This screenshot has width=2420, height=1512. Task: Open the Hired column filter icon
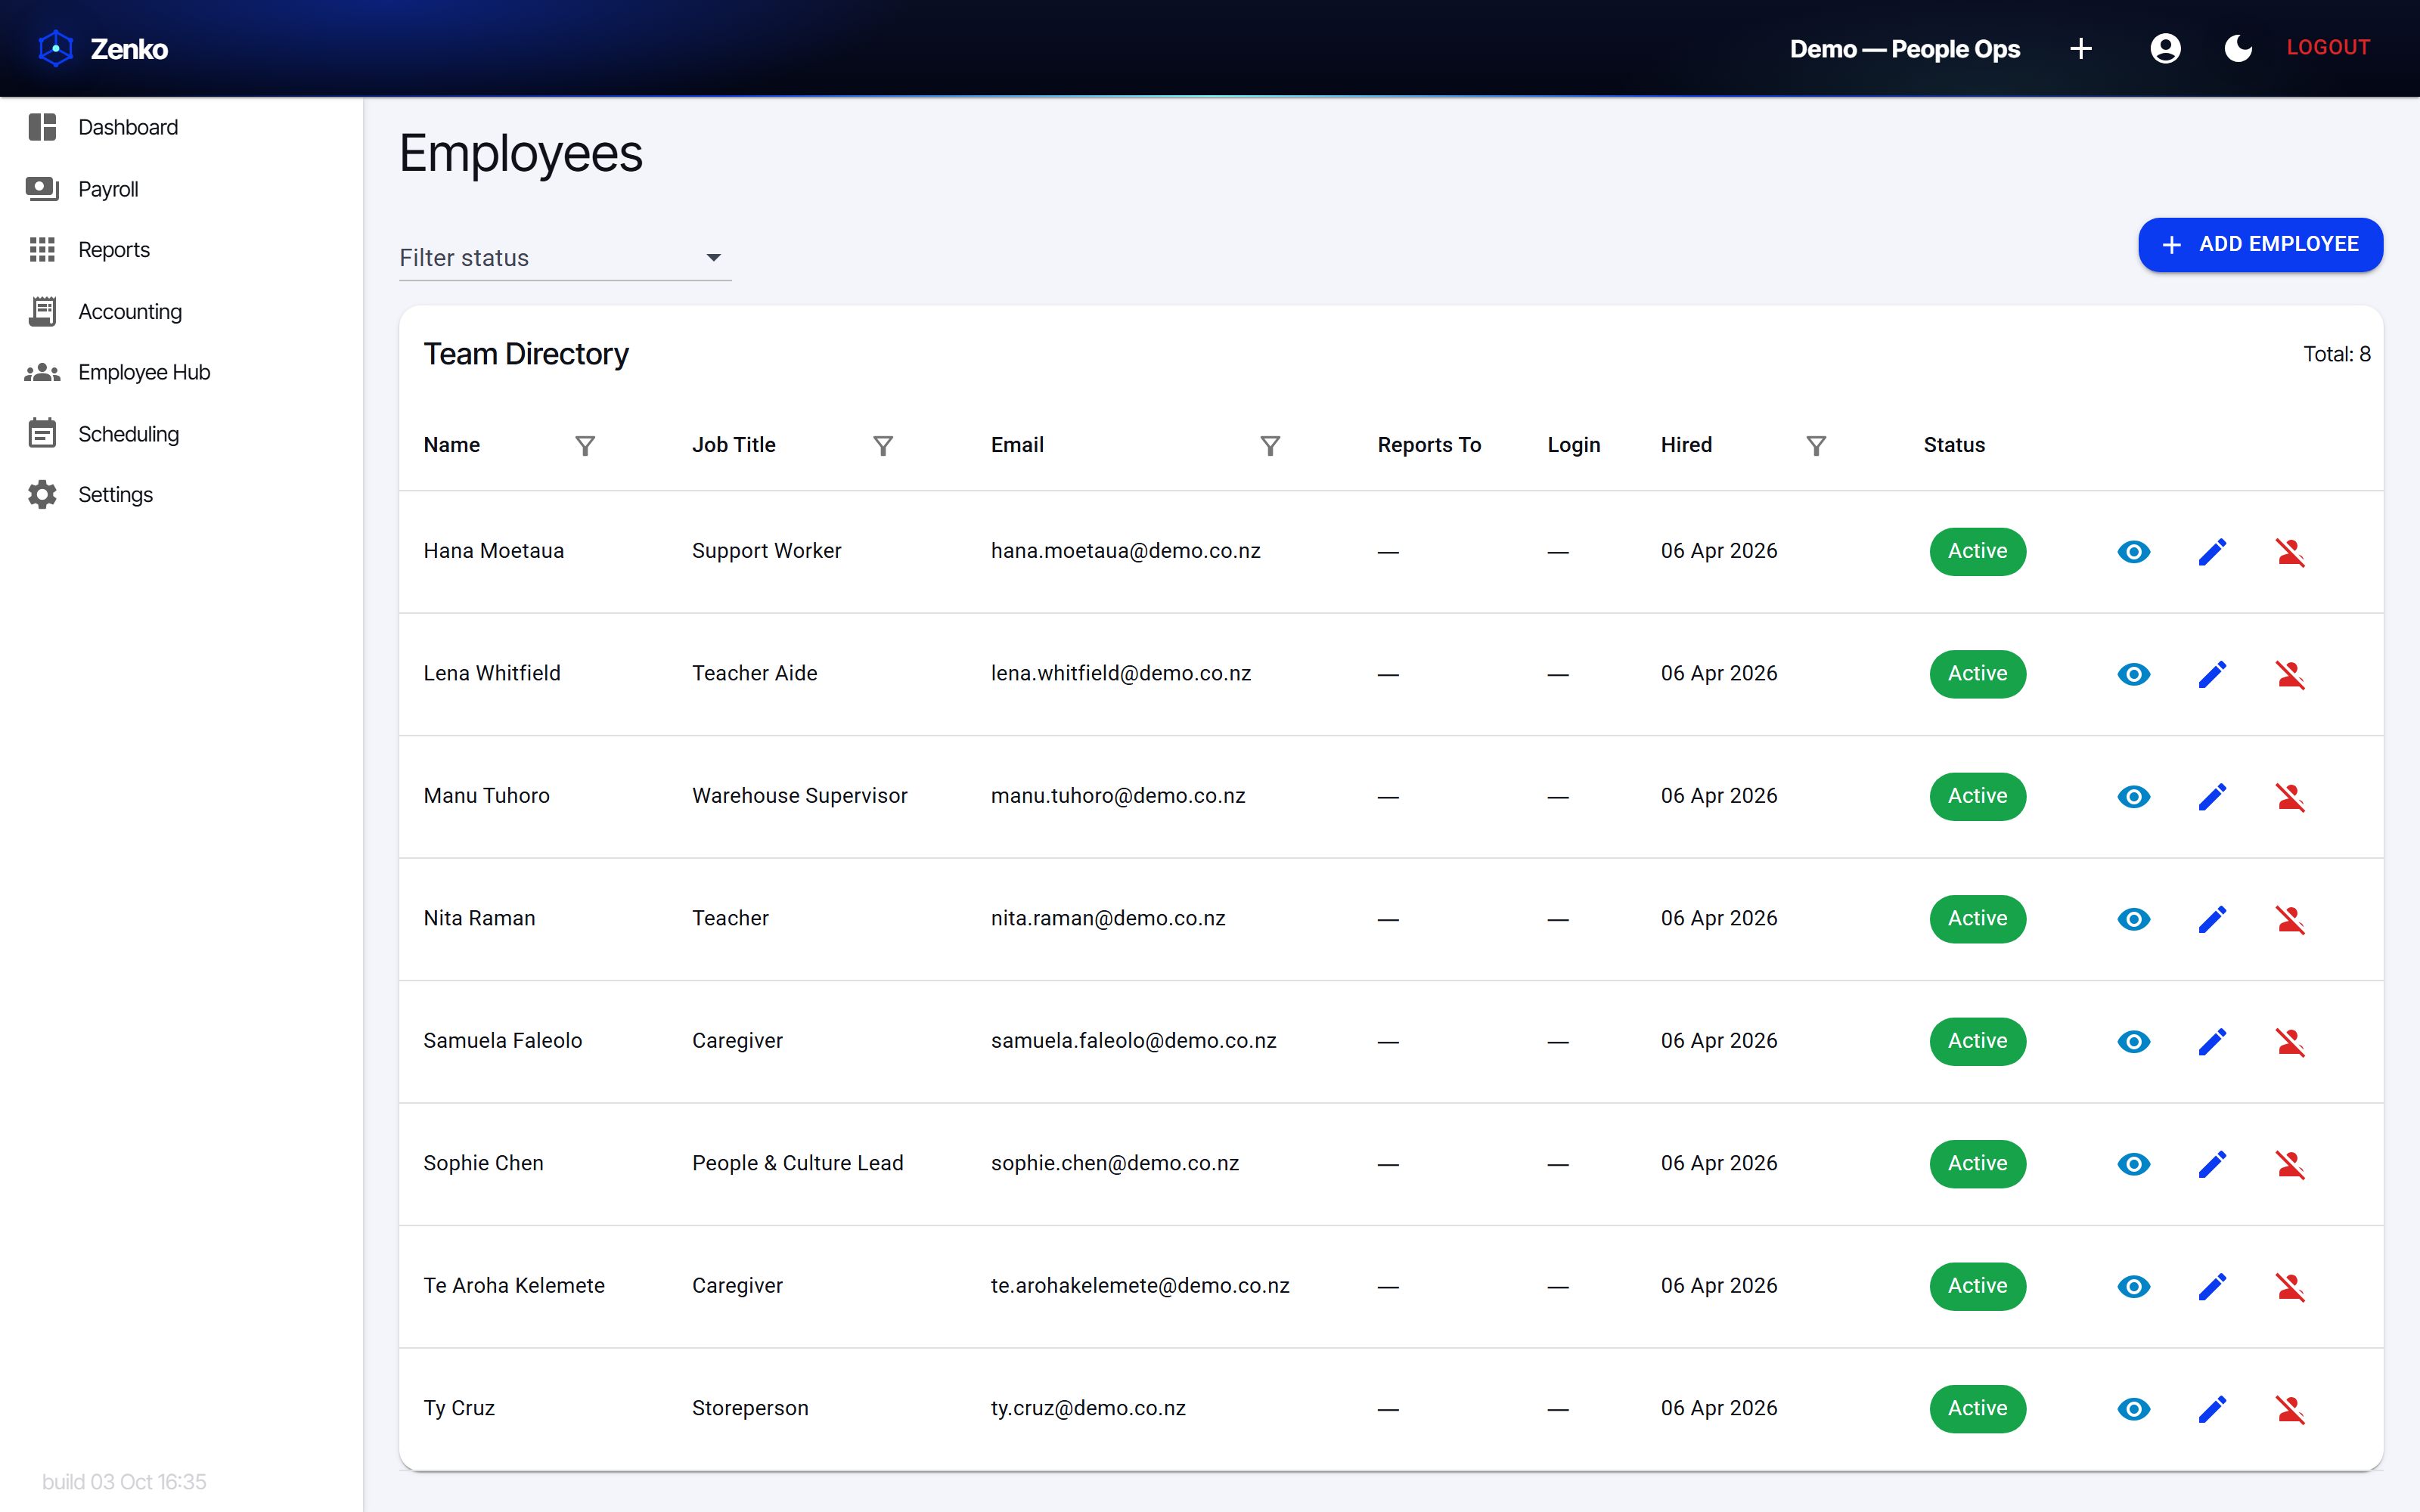pyautogui.click(x=1816, y=445)
